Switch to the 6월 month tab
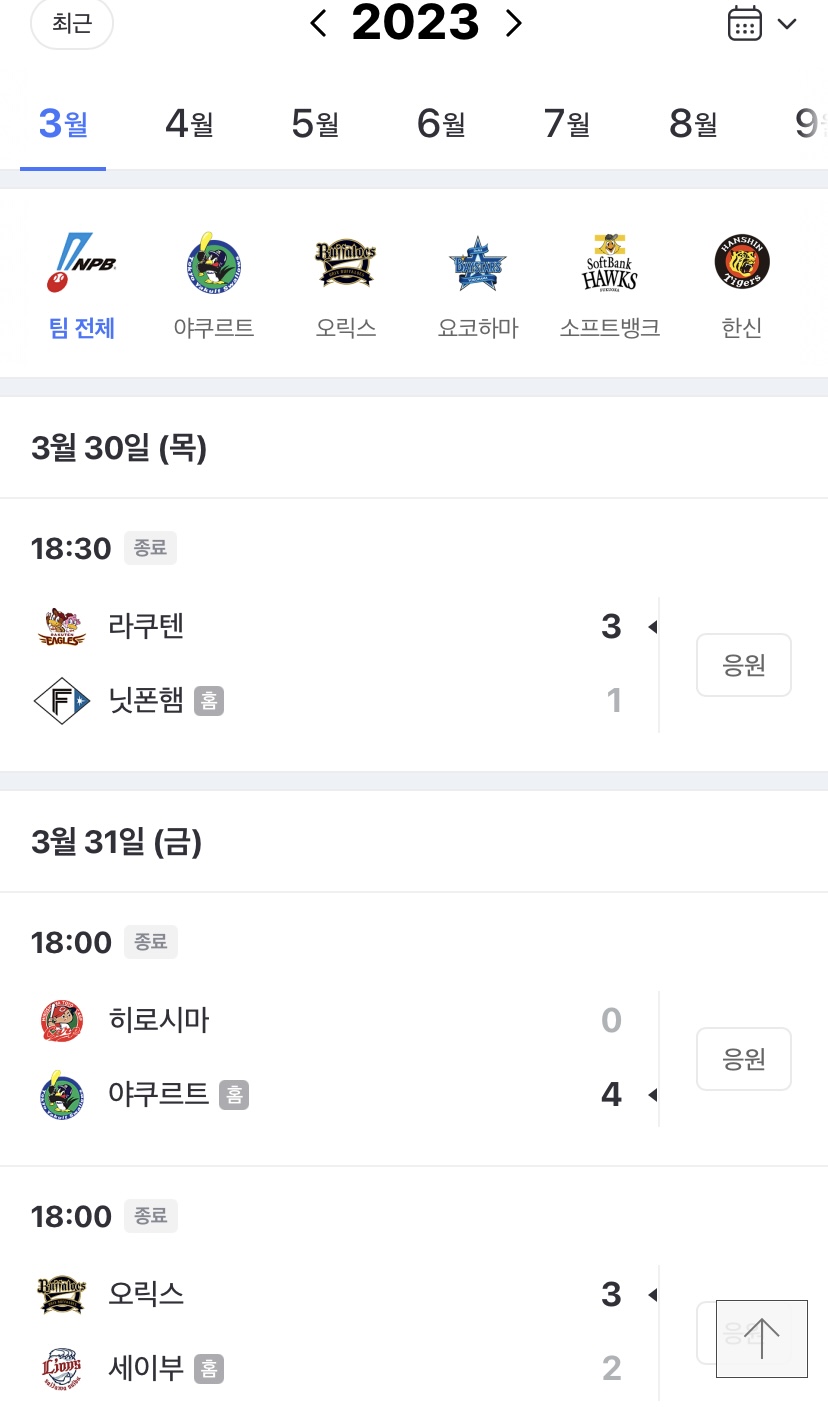This screenshot has width=828, height=1407. pyautogui.click(x=441, y=125)
